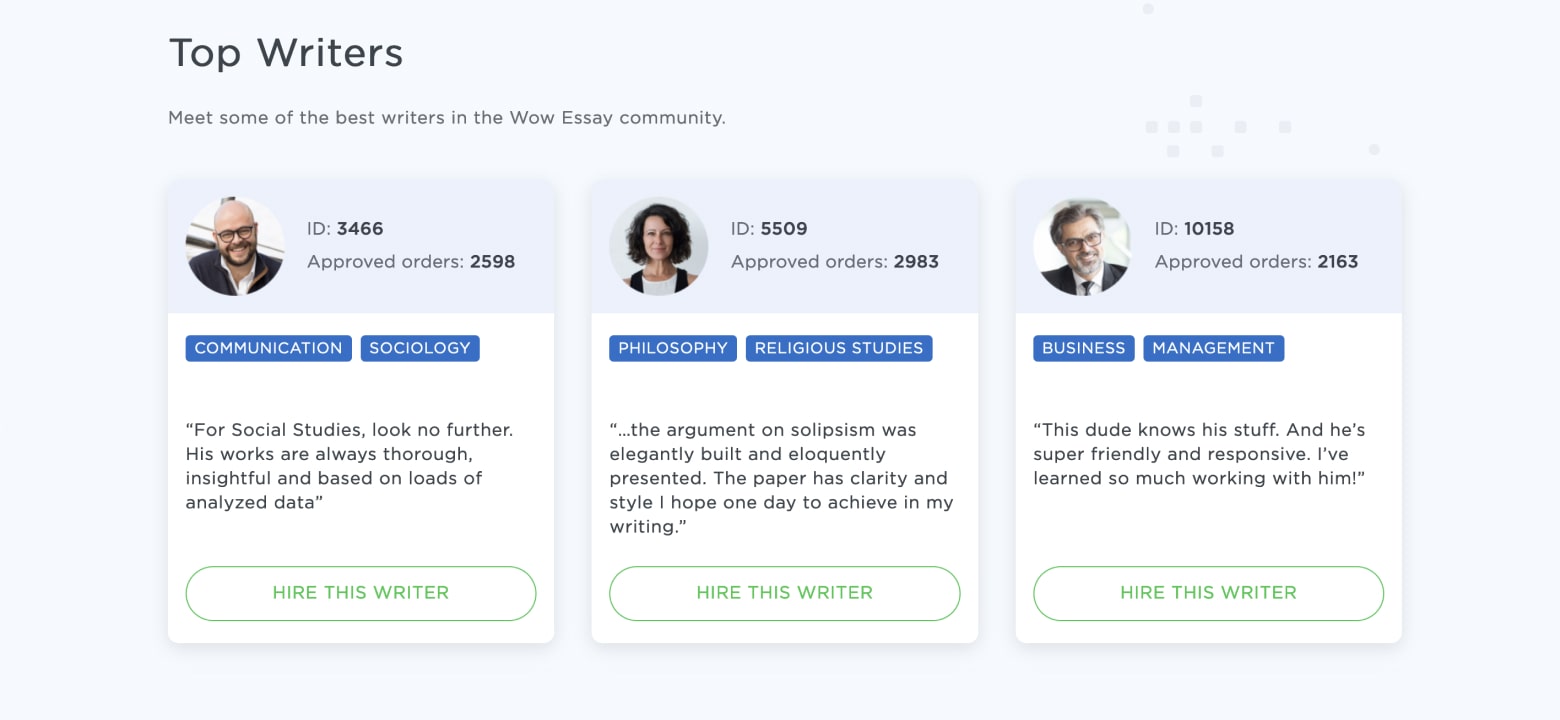Click writer ID 3466 label
The height and width of the screenshot is (720, 1560).
tap(345, 229)
